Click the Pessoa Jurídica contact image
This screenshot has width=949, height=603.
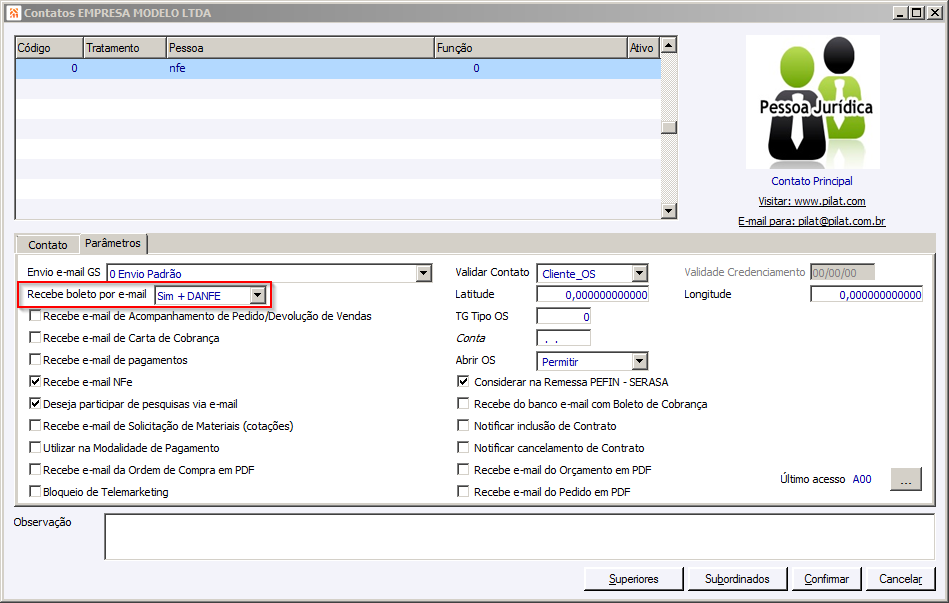pyautogui.click(x=812, y=102)
